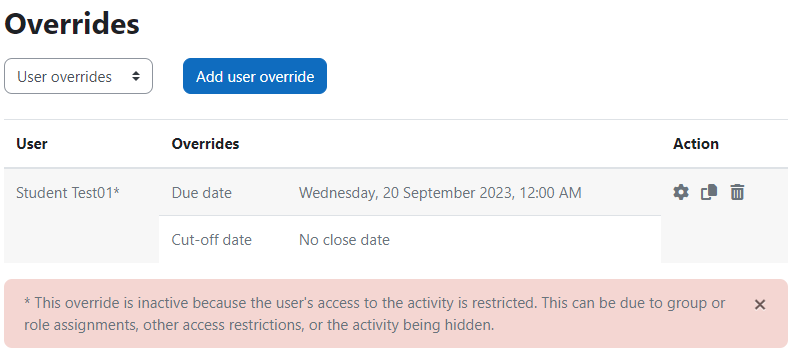Select the Student Test01 user cell

tap(68, 193)
